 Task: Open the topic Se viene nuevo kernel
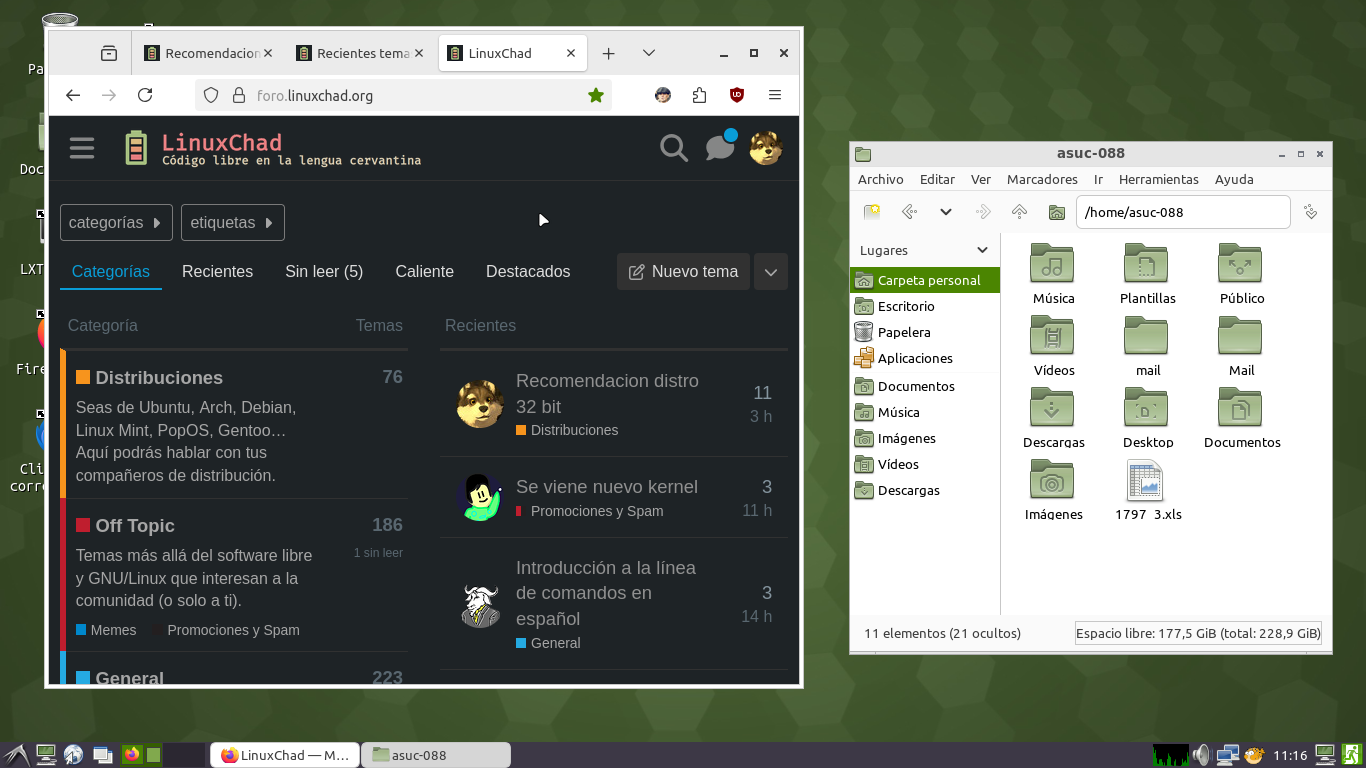(606, 487)
